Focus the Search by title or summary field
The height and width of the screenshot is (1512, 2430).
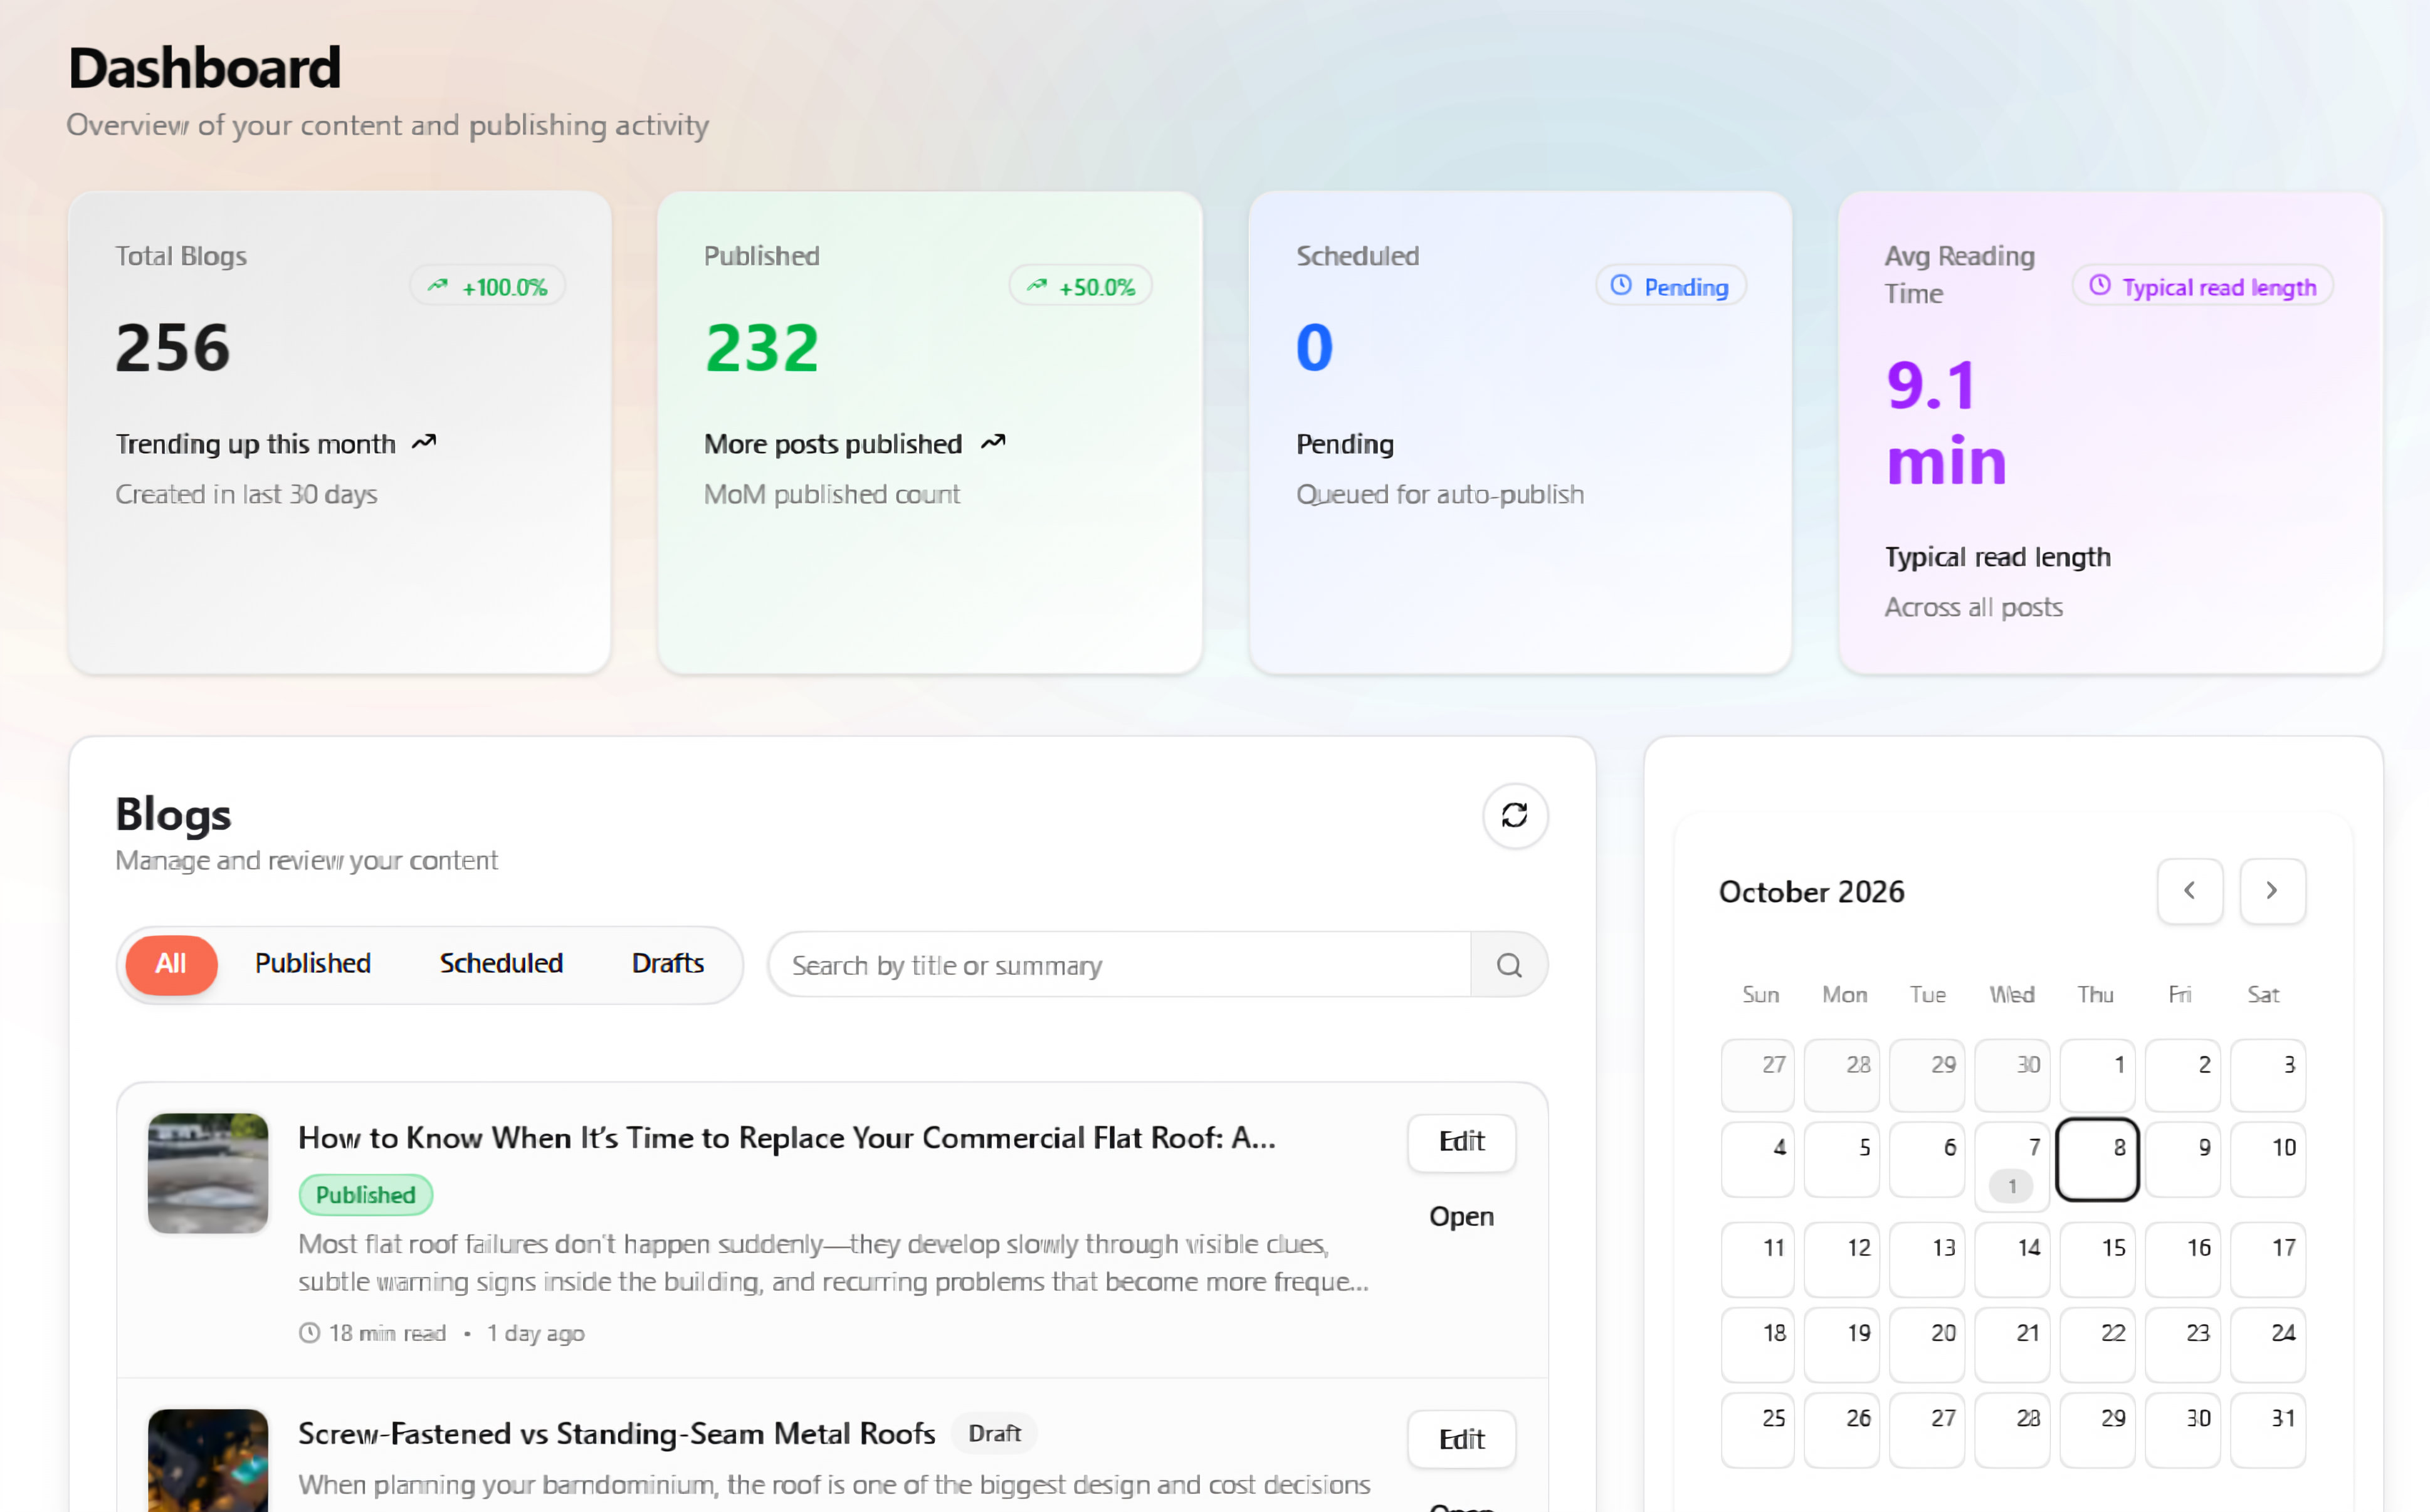[x=1119, y=965]
